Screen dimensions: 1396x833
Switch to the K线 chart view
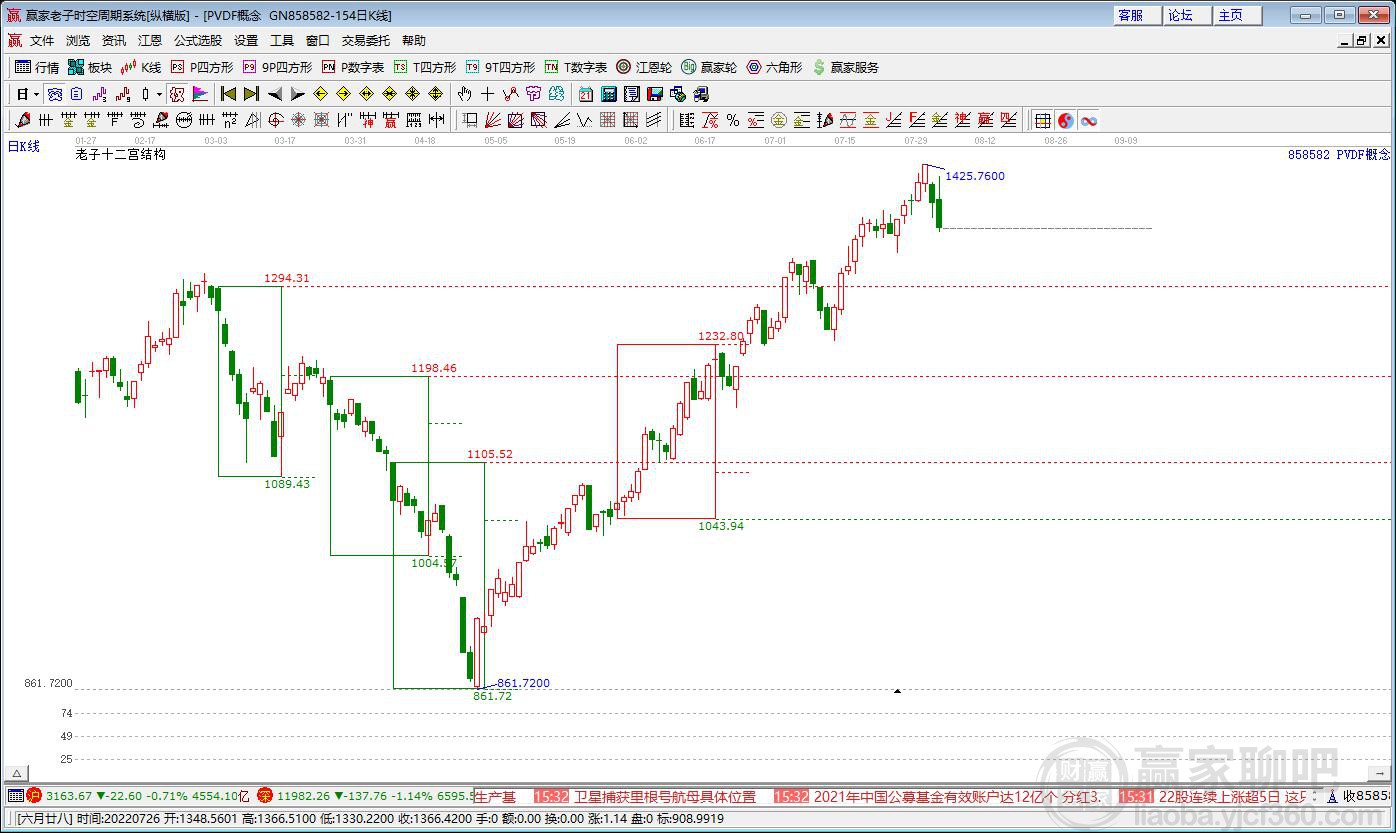click(141, 67)
